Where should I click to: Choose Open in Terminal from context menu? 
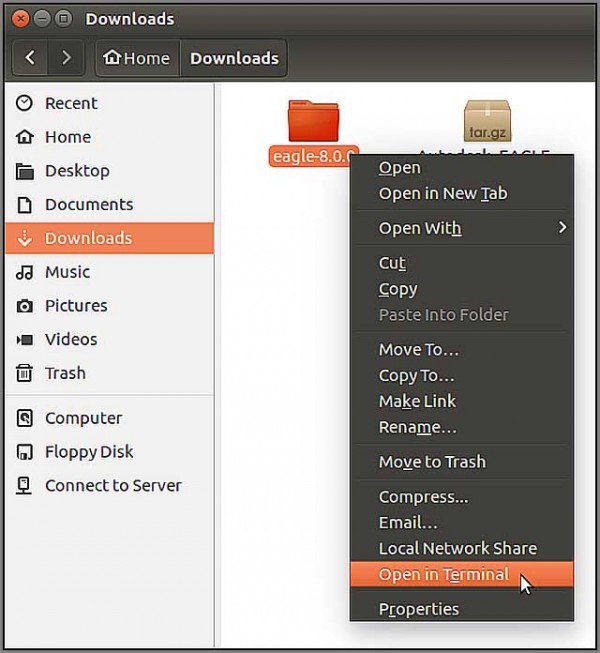click(444, 575)
